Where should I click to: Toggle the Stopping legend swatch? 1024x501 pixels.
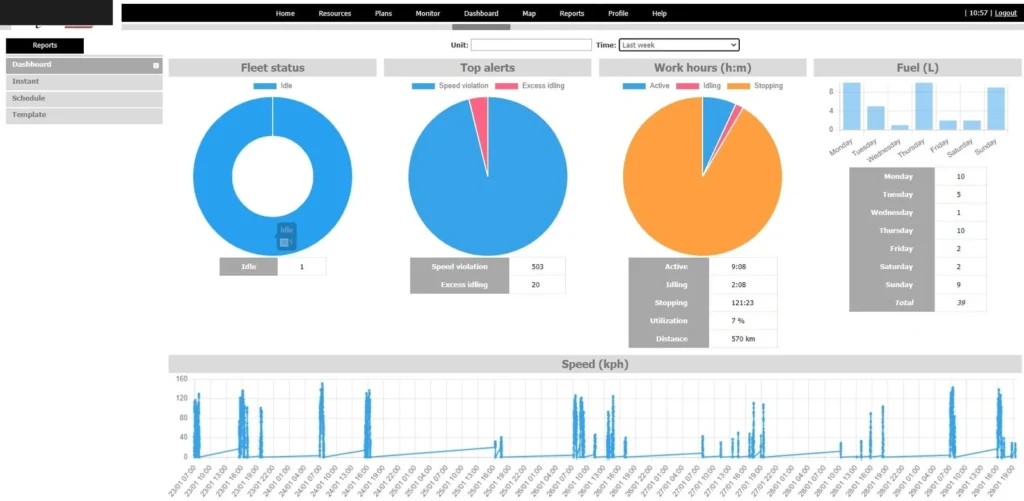click(x=739, y=86)
